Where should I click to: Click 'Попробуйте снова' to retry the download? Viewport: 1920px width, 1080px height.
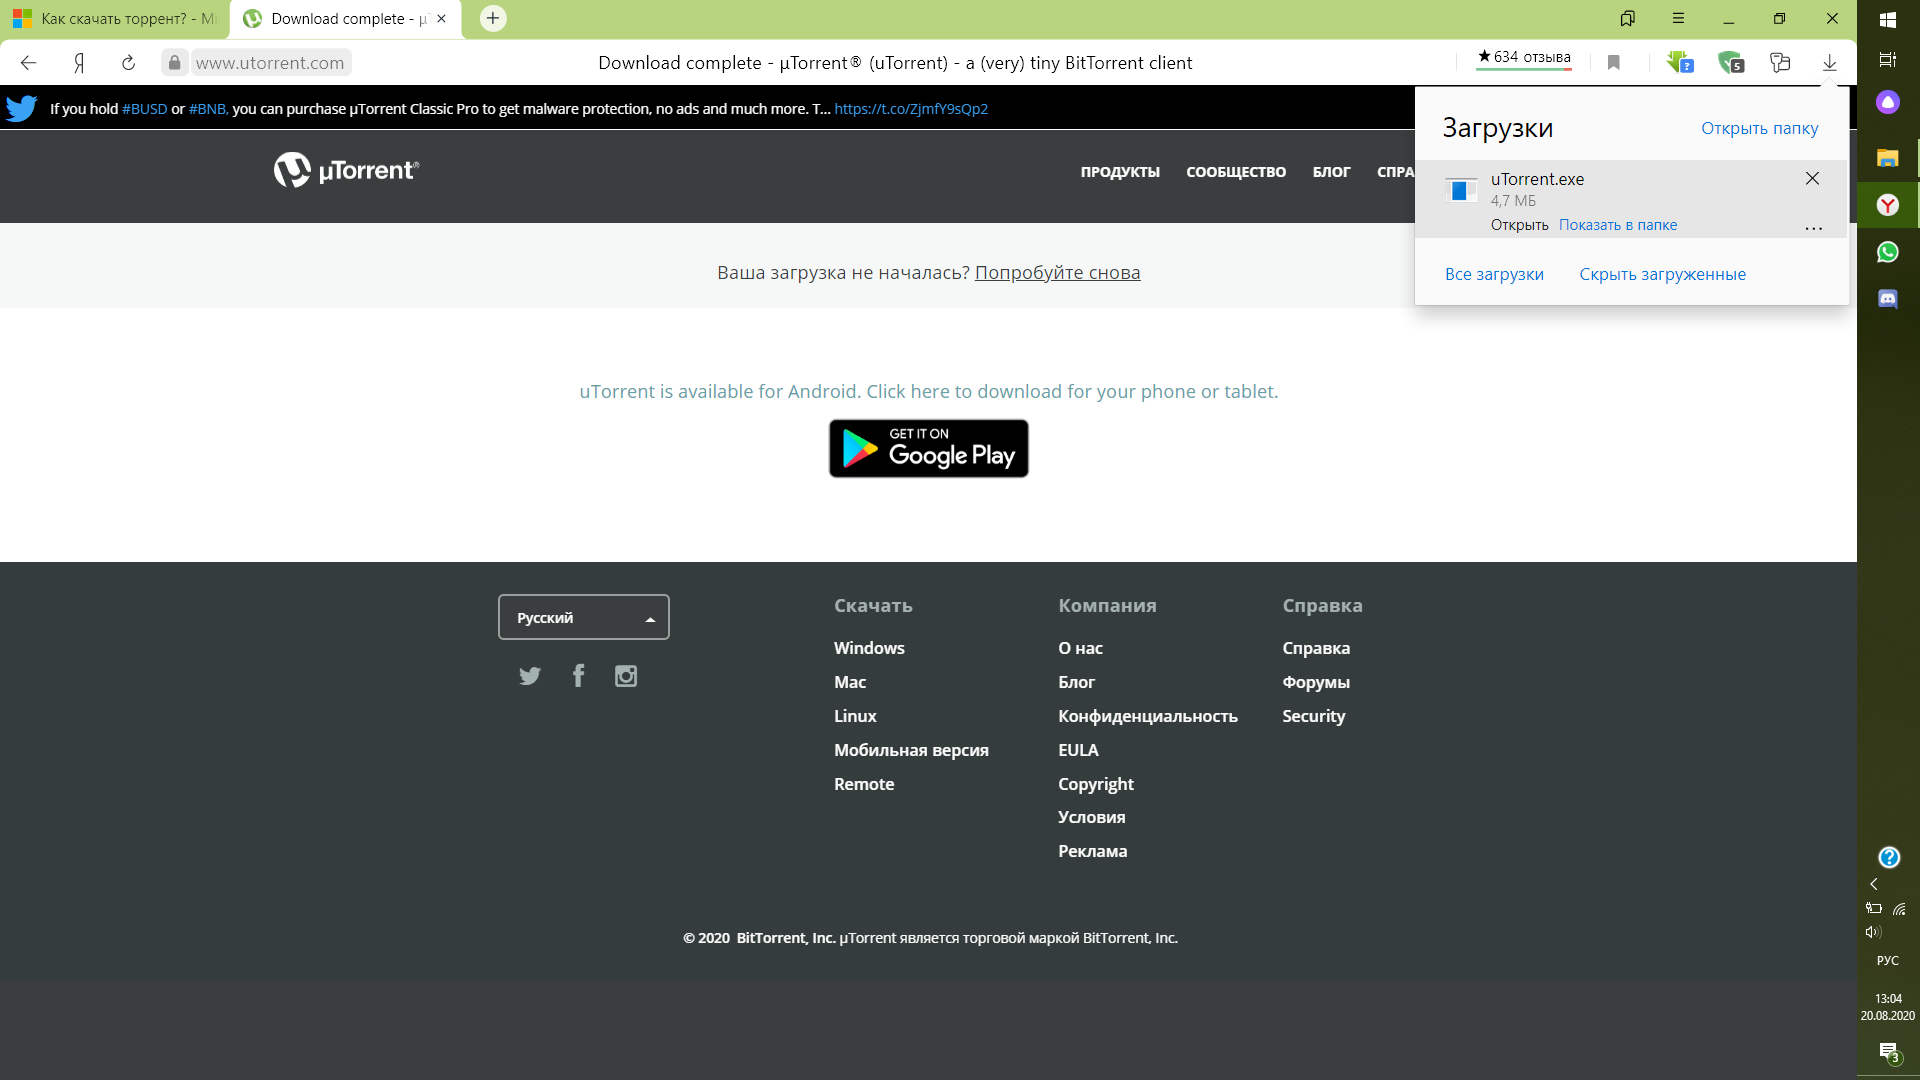click(1057, 273)
